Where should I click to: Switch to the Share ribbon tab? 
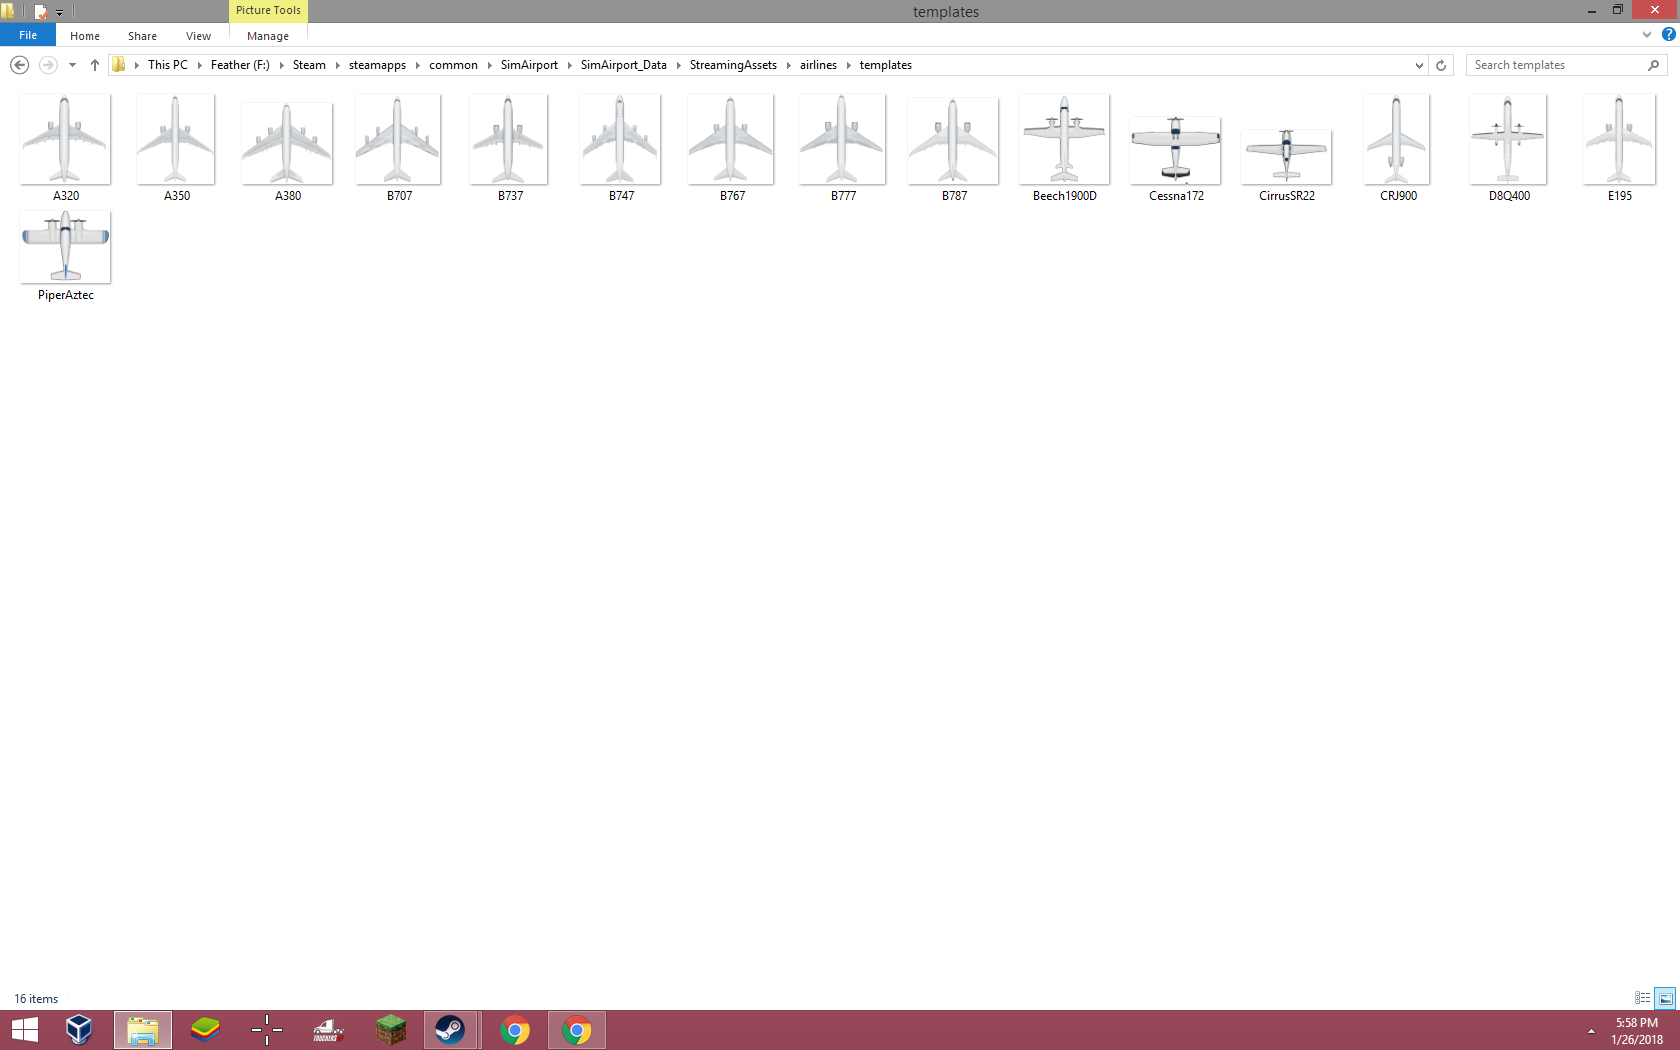pos(142,36)
